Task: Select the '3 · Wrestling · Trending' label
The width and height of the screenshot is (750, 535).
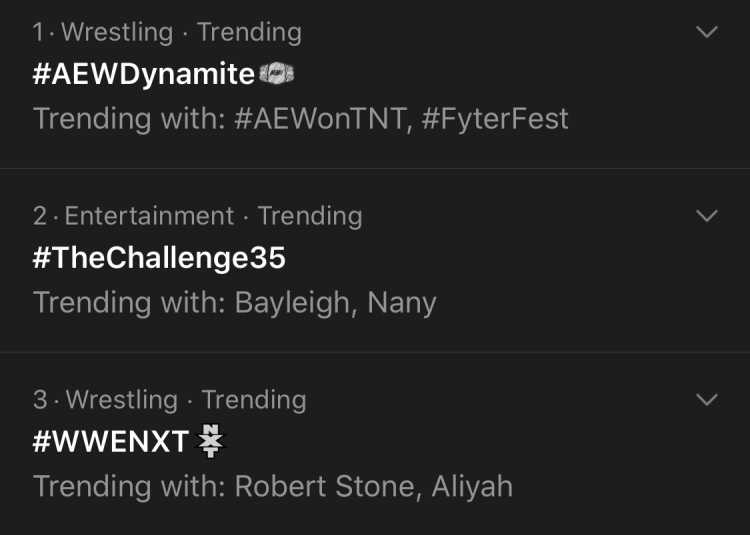Action: click(170, 400)
